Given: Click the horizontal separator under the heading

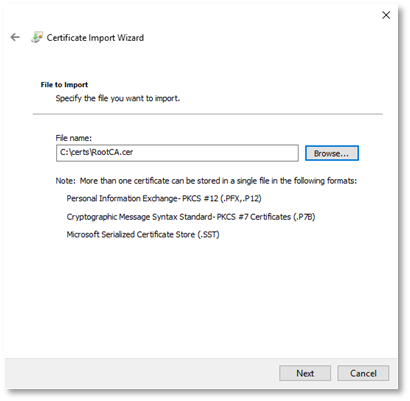Looking at the screenshot, I should (x=207, y=114).
